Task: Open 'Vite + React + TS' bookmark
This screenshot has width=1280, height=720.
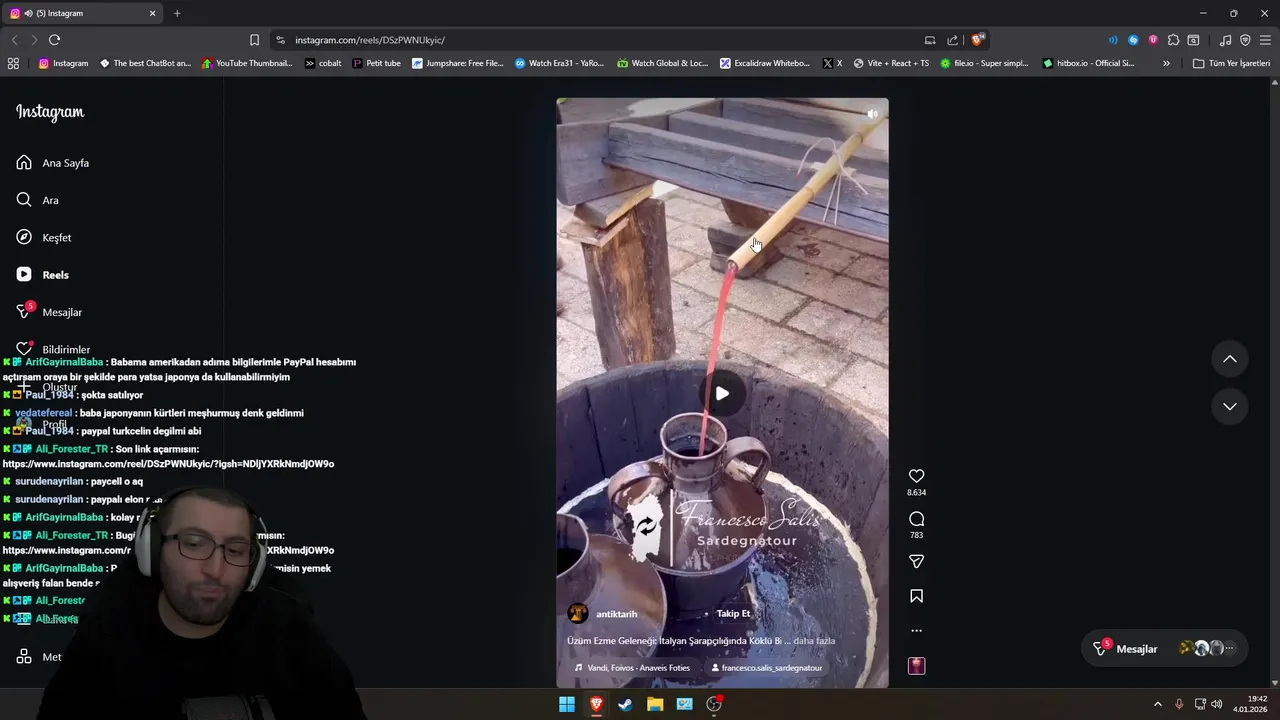Action: pyautogui.click(x=890, y=63)
